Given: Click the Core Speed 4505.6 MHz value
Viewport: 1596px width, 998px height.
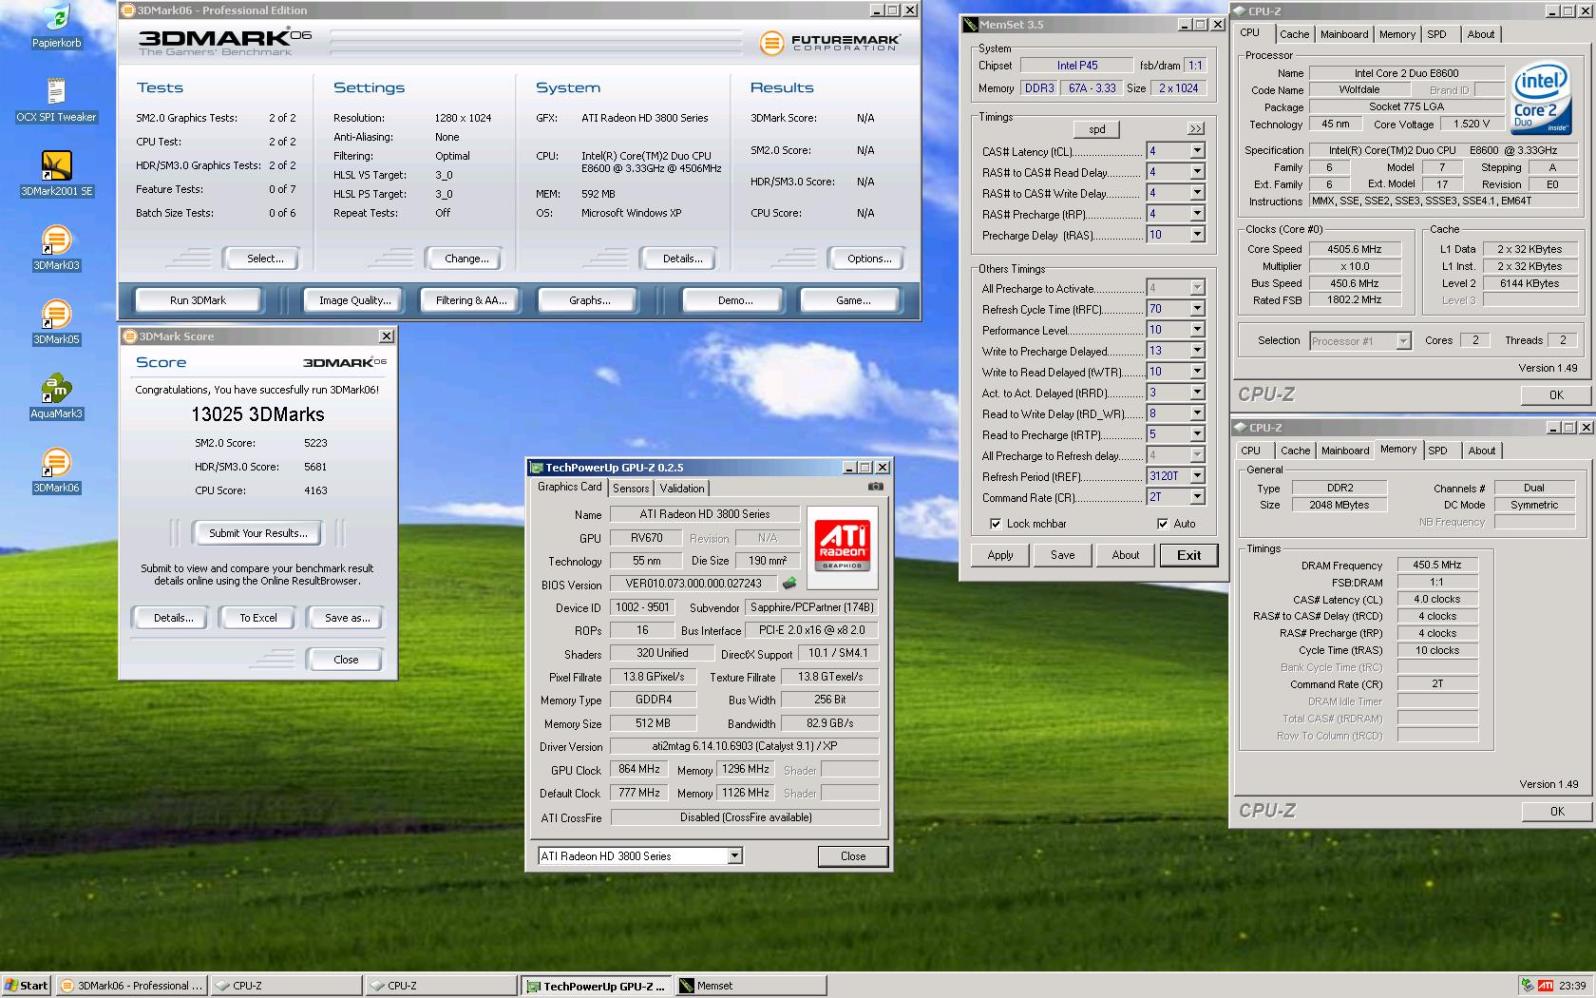Looking at the screenshot, I should pos(1354,249).
